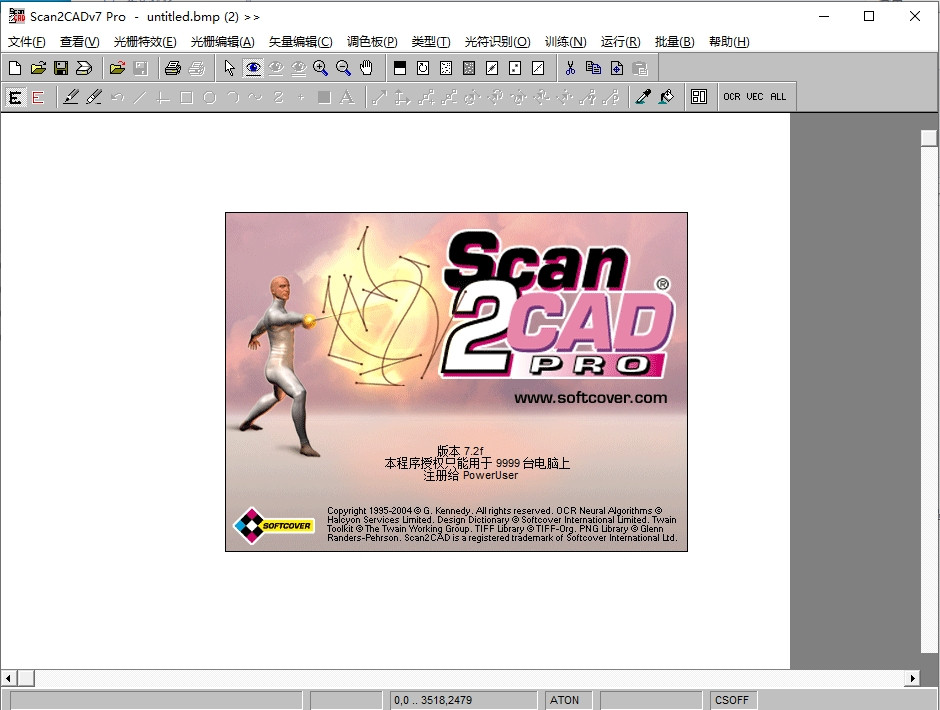This screenshot has width=940, height=710.
Task: Copy selection with the two-pages icon
Action: click(x=593, y=68)
